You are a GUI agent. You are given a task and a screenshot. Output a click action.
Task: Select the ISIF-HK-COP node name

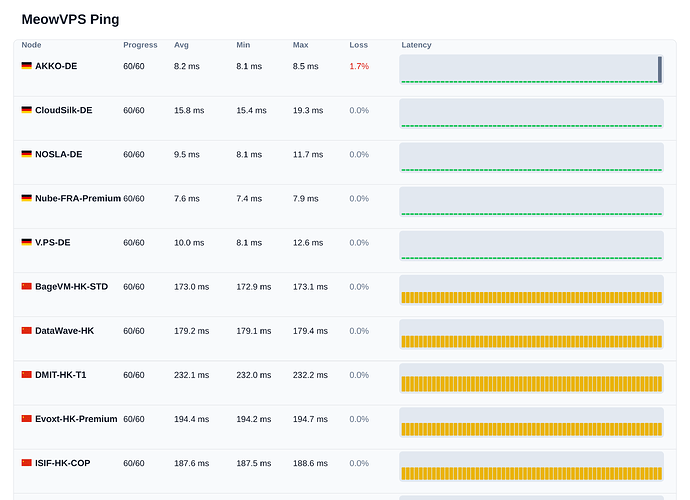(x=62, y=463)
